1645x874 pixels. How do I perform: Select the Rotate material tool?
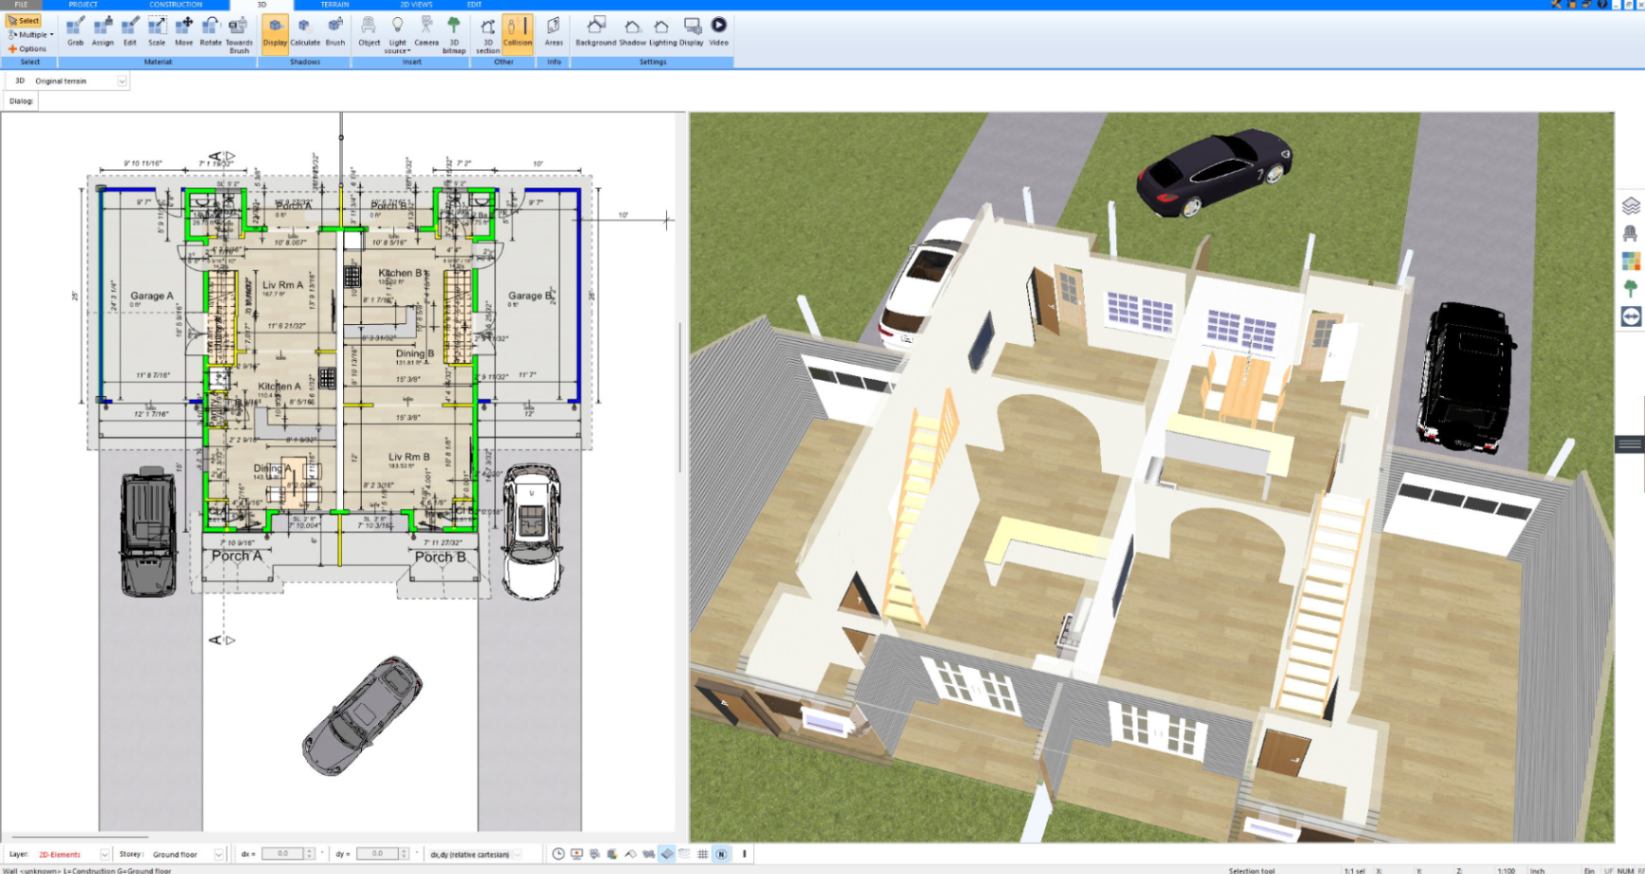point(211,31)
